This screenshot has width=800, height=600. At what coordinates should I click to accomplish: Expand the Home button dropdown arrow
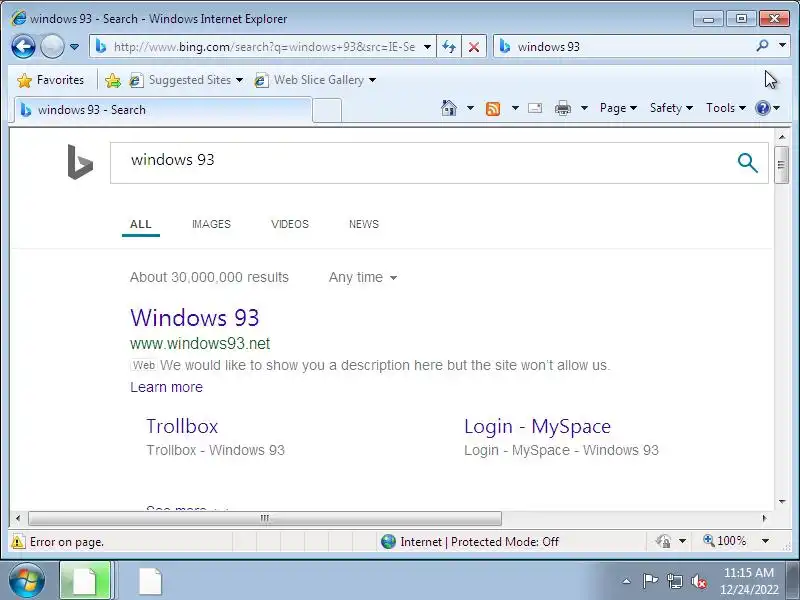click(x=470, y=108)
